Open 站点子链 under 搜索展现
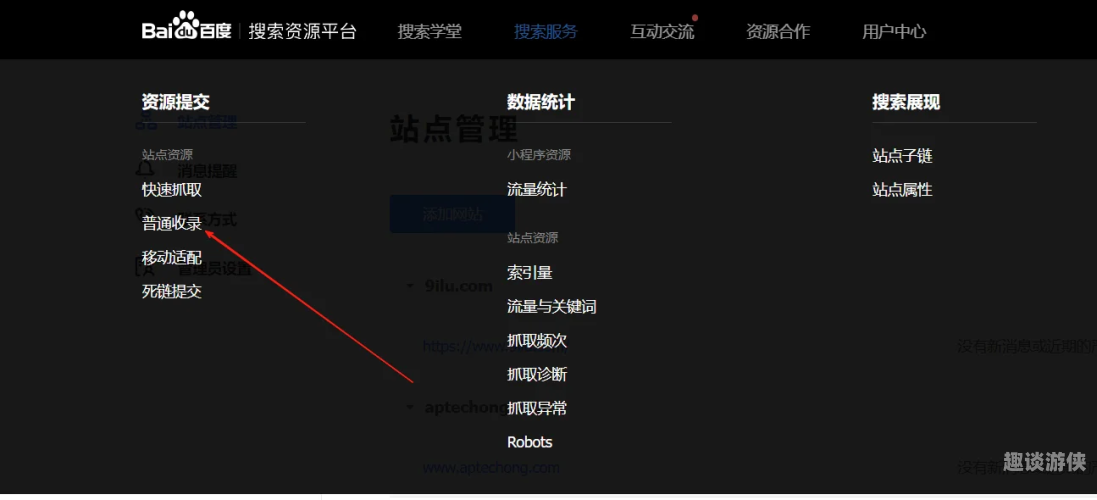This screenshot has width=1097, height=500. [903, 156]
